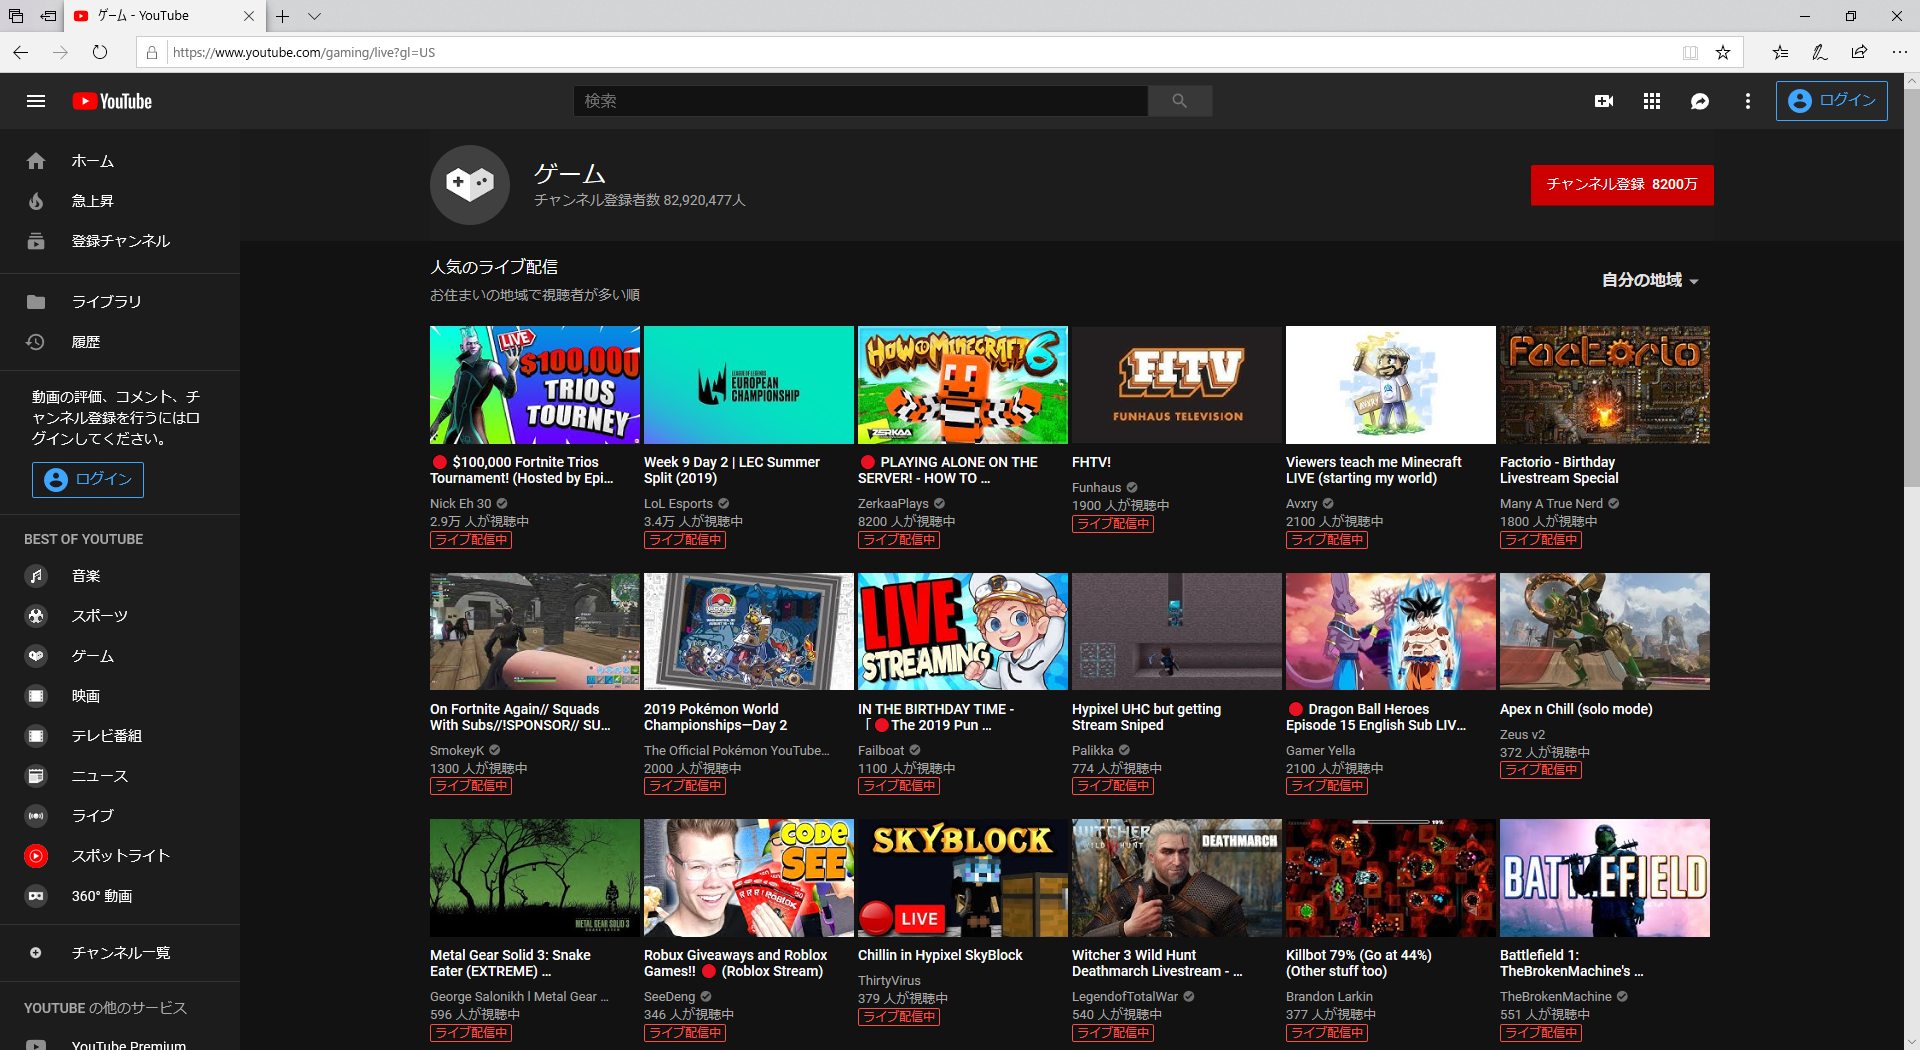Open Nick Eh 30 channel link

tap(461, 504)
